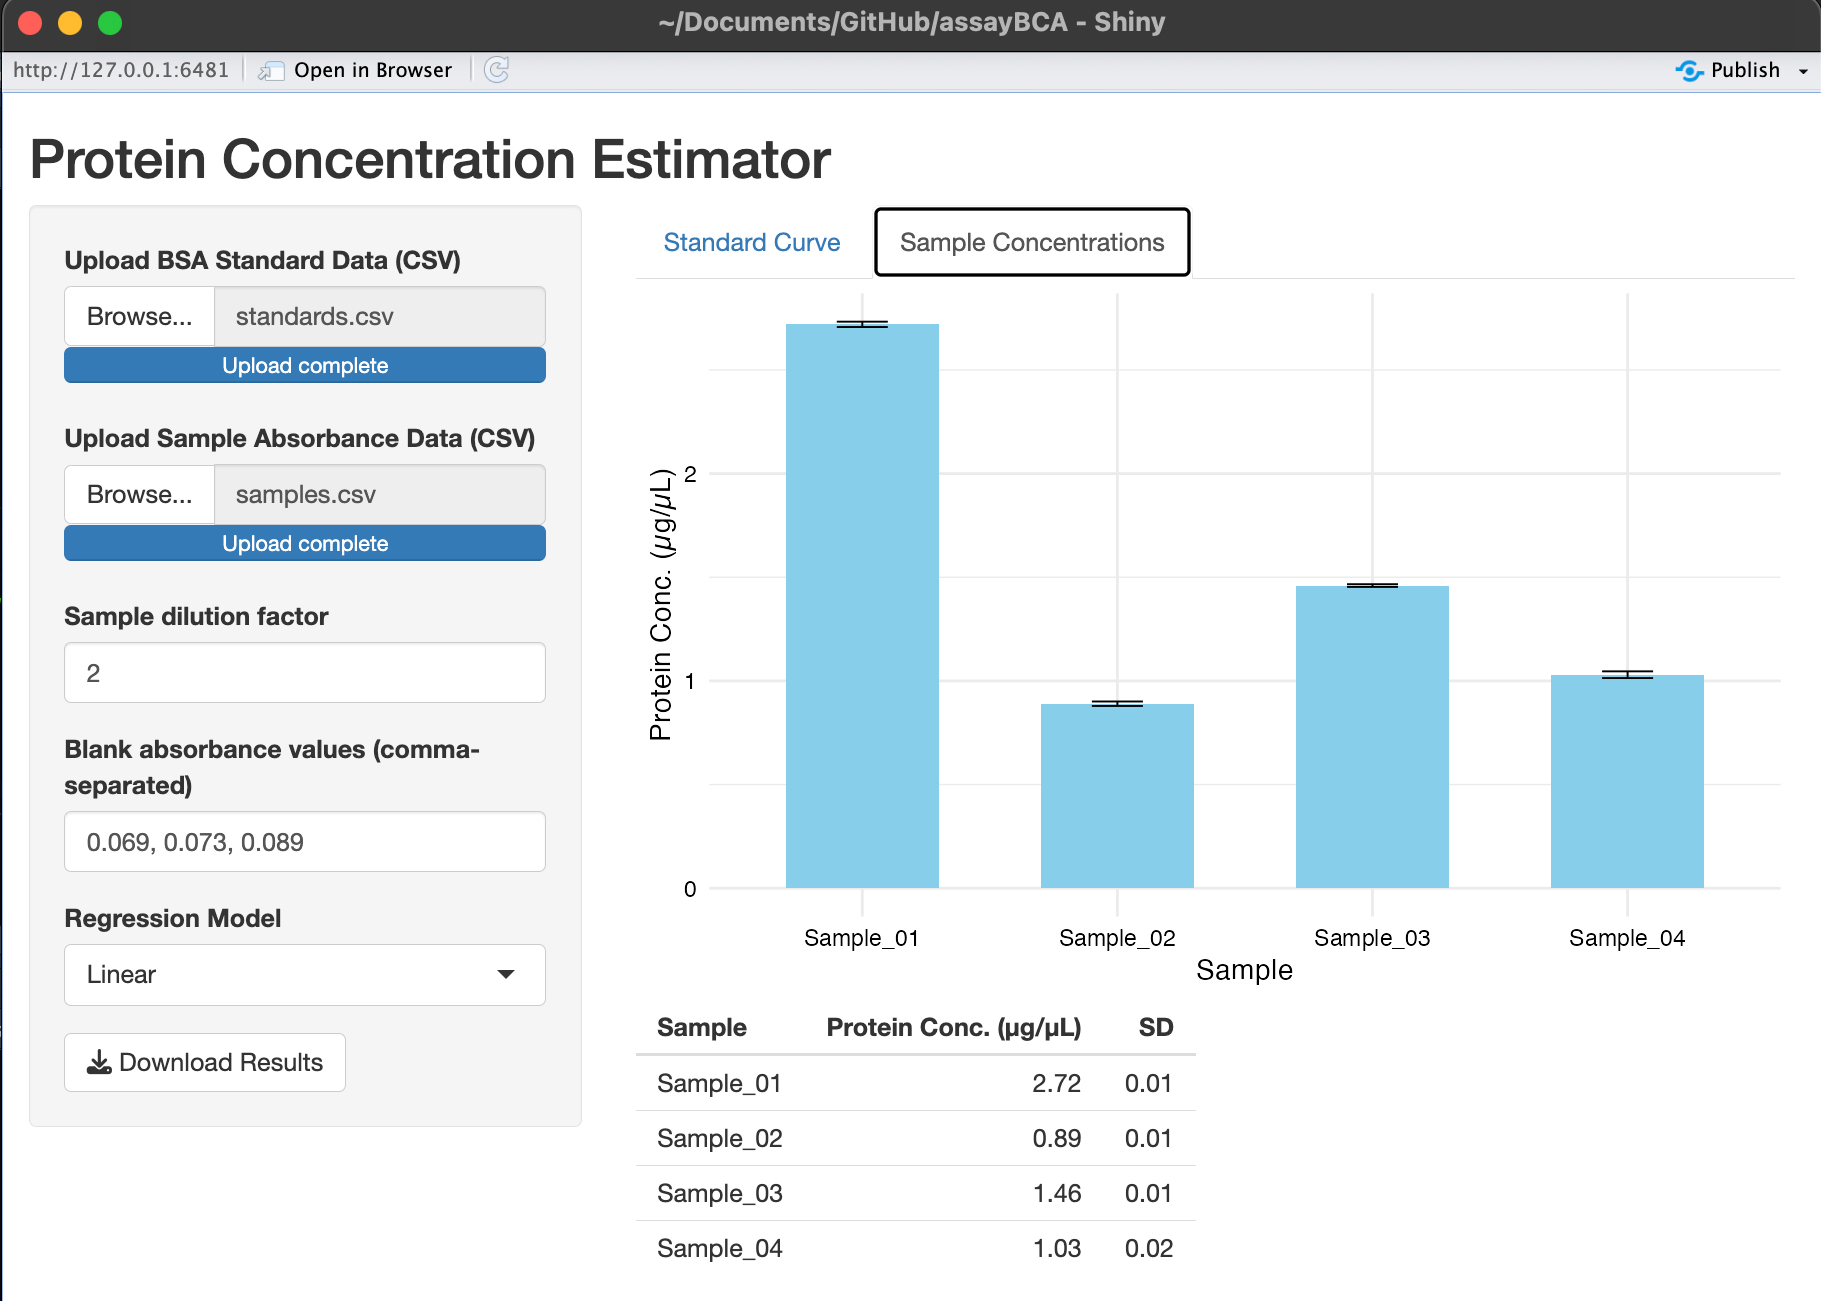The height and width of the screenshot is (1301, 1821).
Task: Click the standards upload complete progress bar
Action: (x=304, y=366)
